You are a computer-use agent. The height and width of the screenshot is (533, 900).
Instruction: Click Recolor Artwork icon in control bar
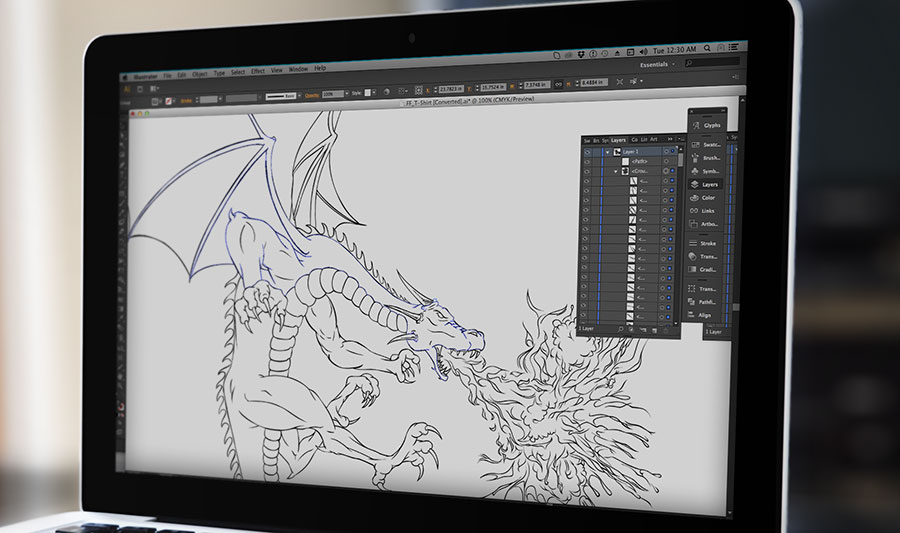point(387,92)
